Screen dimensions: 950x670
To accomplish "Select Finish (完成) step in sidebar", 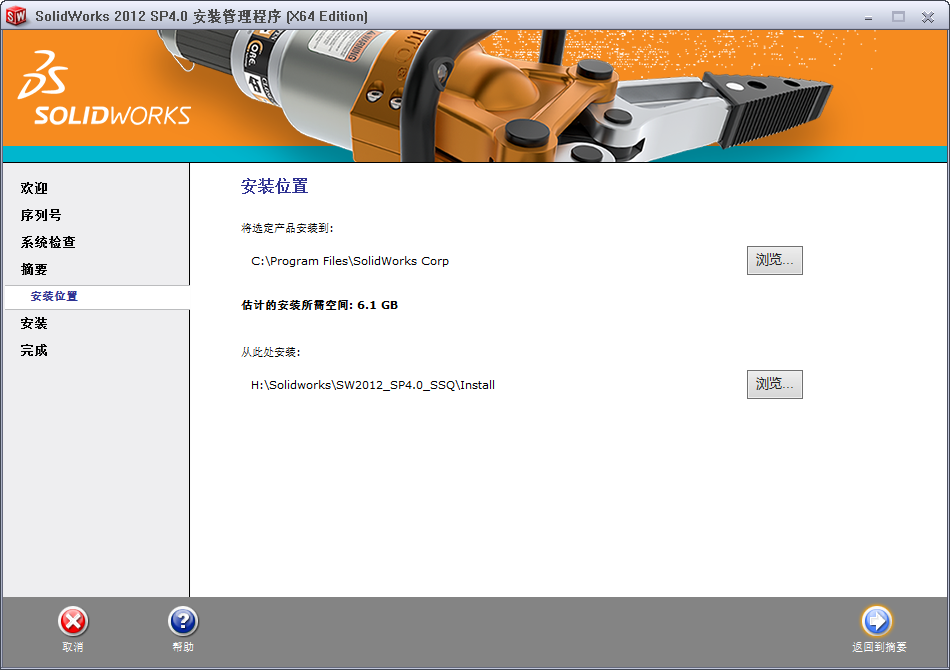I will [x=34, y=351].
